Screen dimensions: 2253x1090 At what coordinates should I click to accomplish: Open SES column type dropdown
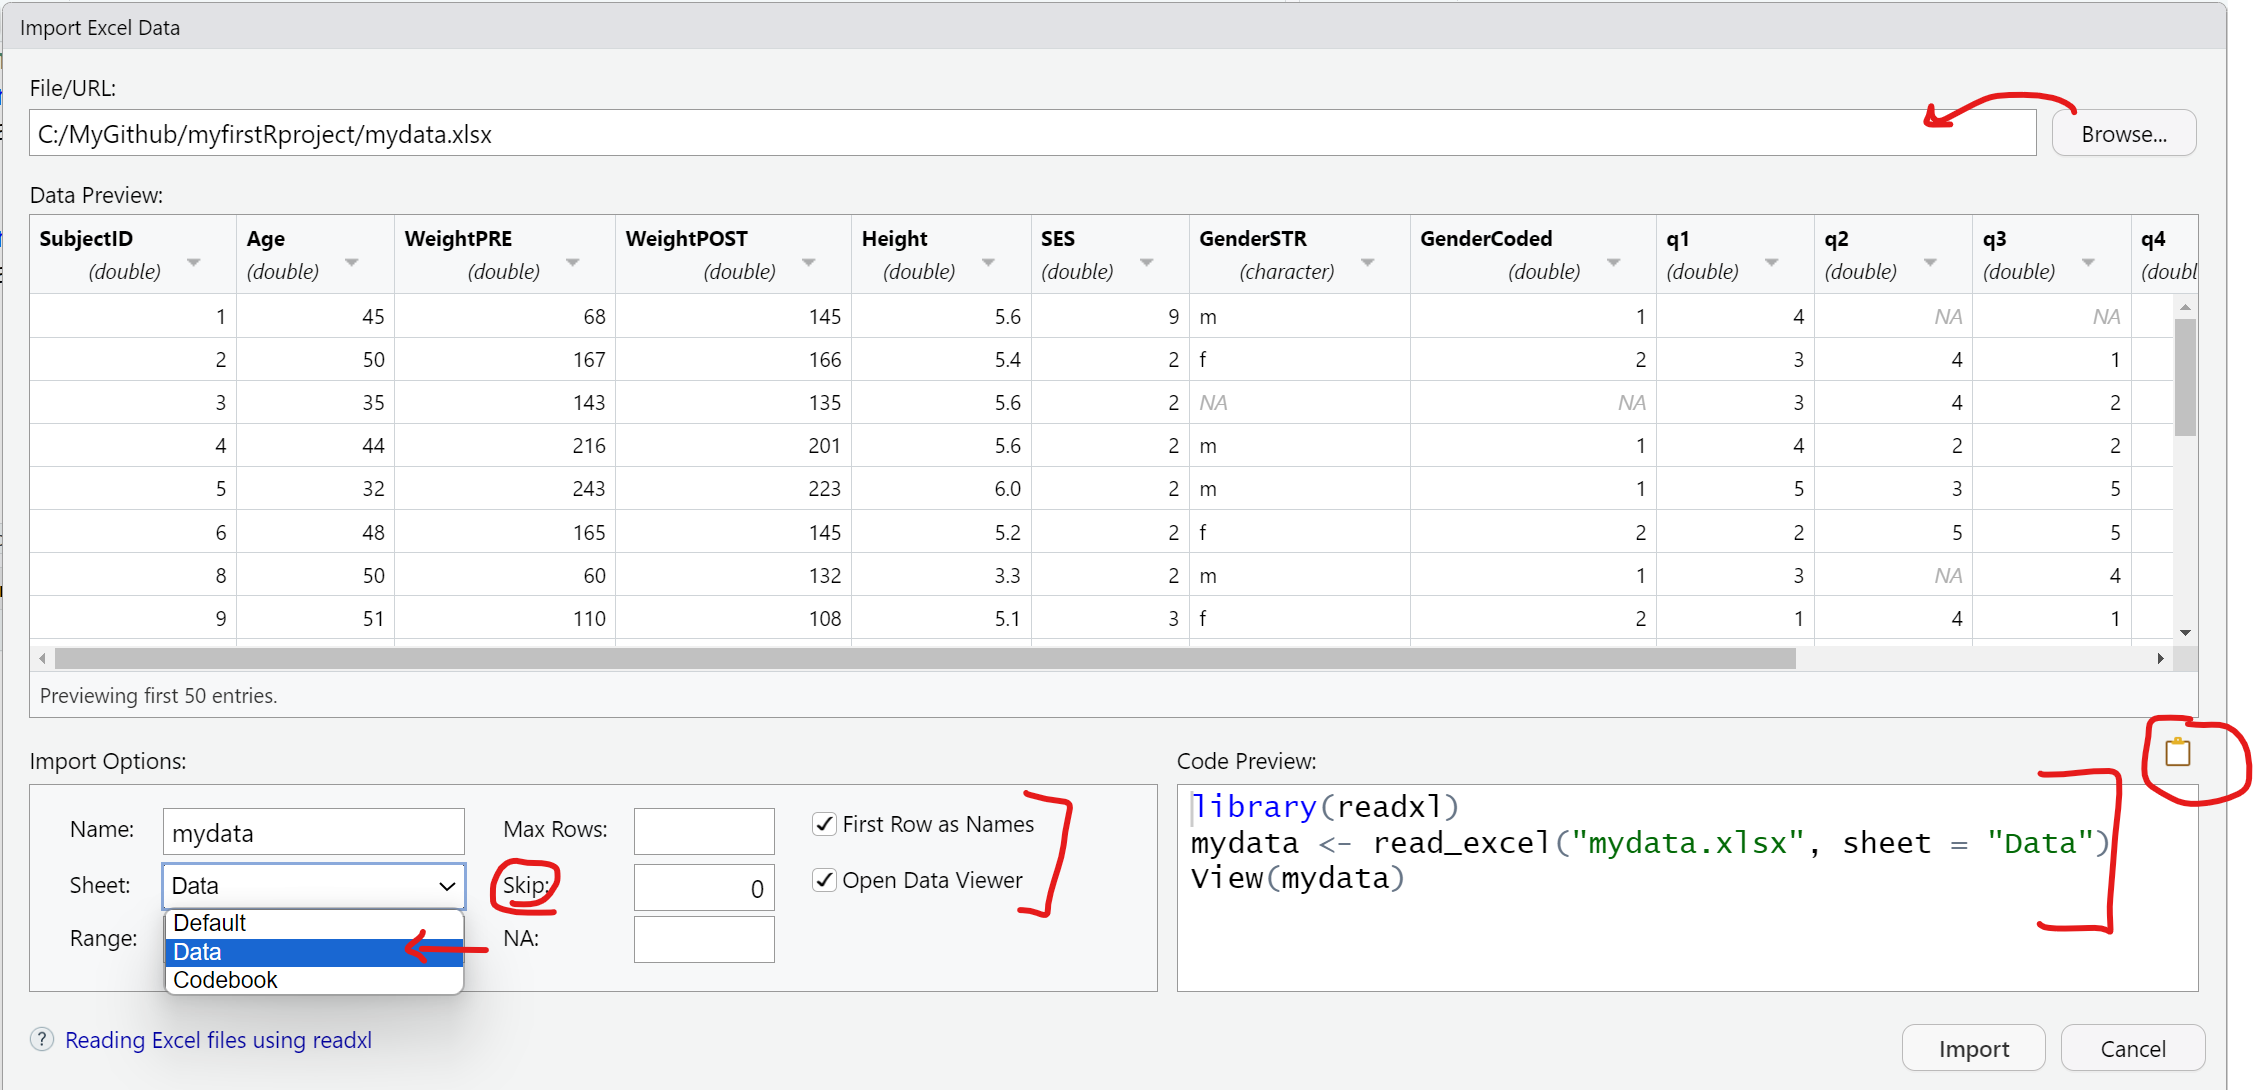[x=1147, y=262]
